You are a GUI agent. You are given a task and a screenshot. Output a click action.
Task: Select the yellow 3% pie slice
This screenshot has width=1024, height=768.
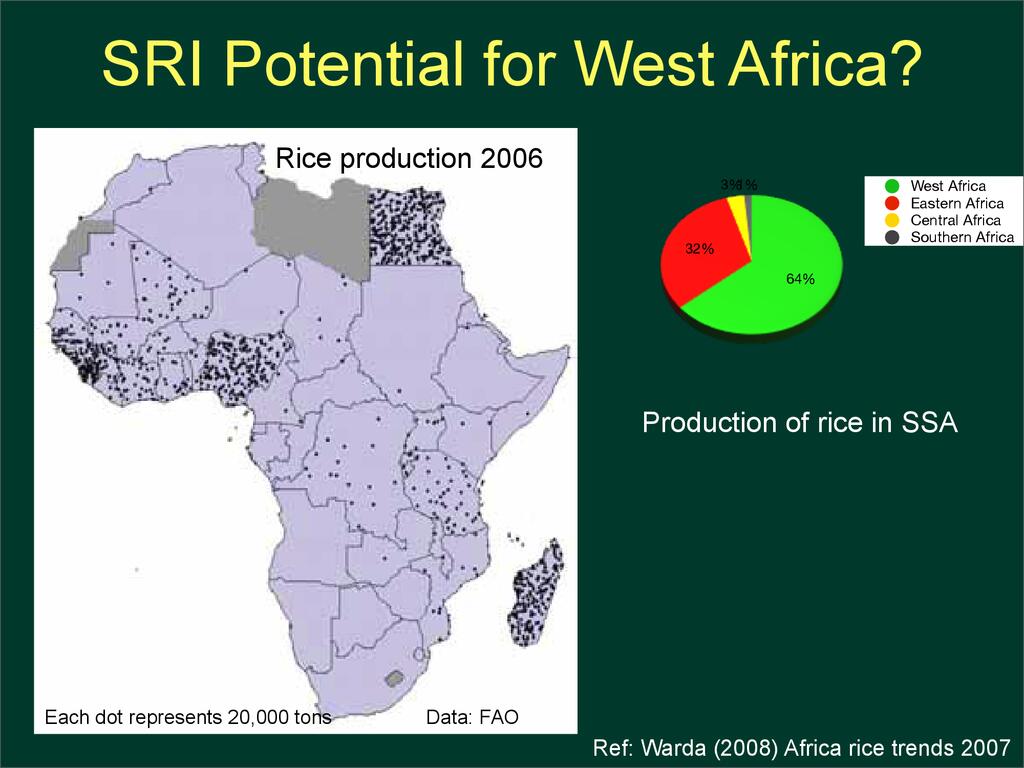[x=738, y=206]
